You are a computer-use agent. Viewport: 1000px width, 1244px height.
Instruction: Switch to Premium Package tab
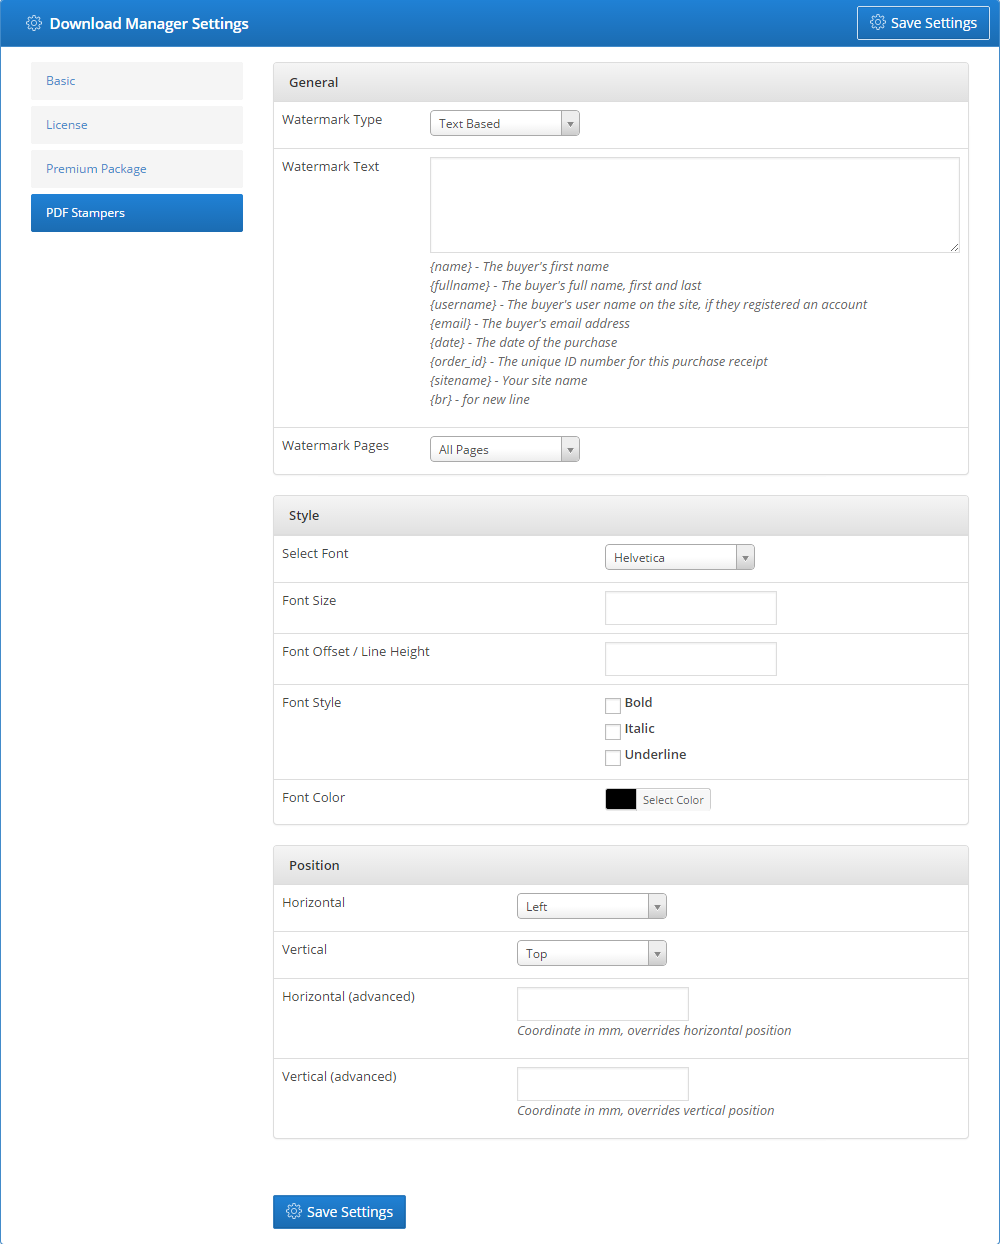click(137, 169)
